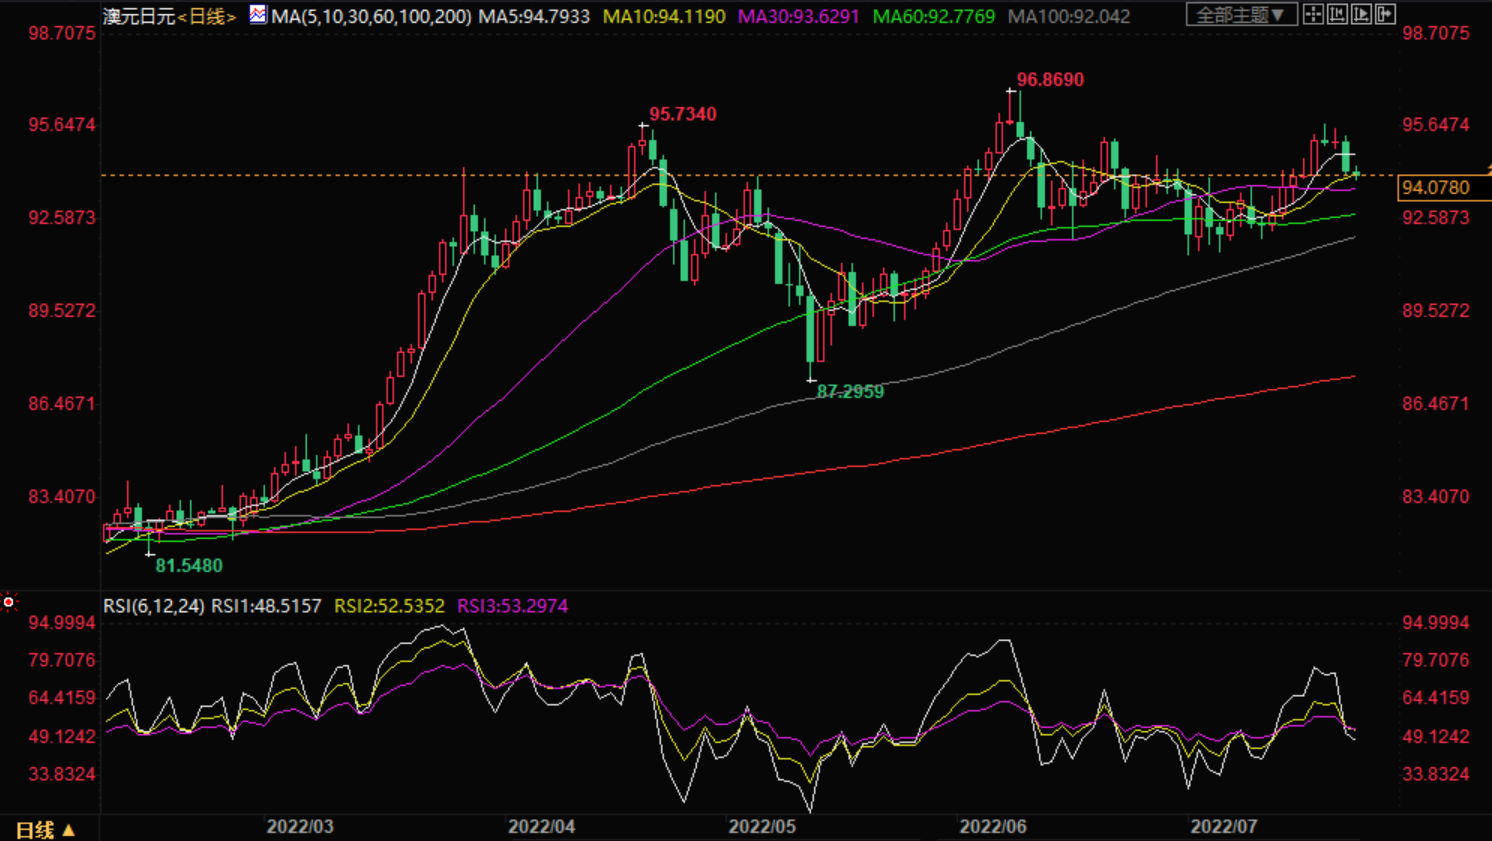The image size is (1492, 841).
Task: Click the green MA60 value legend
Action: [933, 17]
